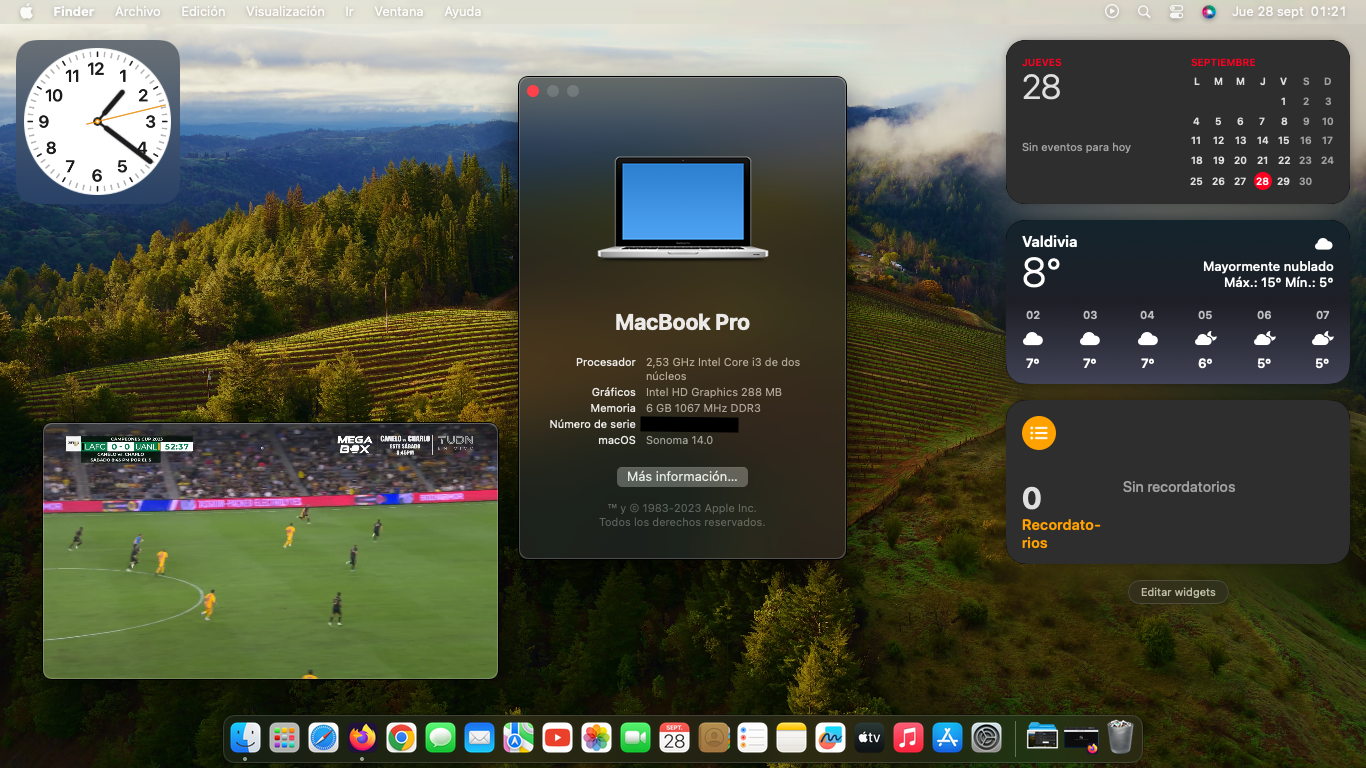The width and height of the screenshot is (1366, 768).
Task: Open App Store from the Dock
Action: click(947, 738)
